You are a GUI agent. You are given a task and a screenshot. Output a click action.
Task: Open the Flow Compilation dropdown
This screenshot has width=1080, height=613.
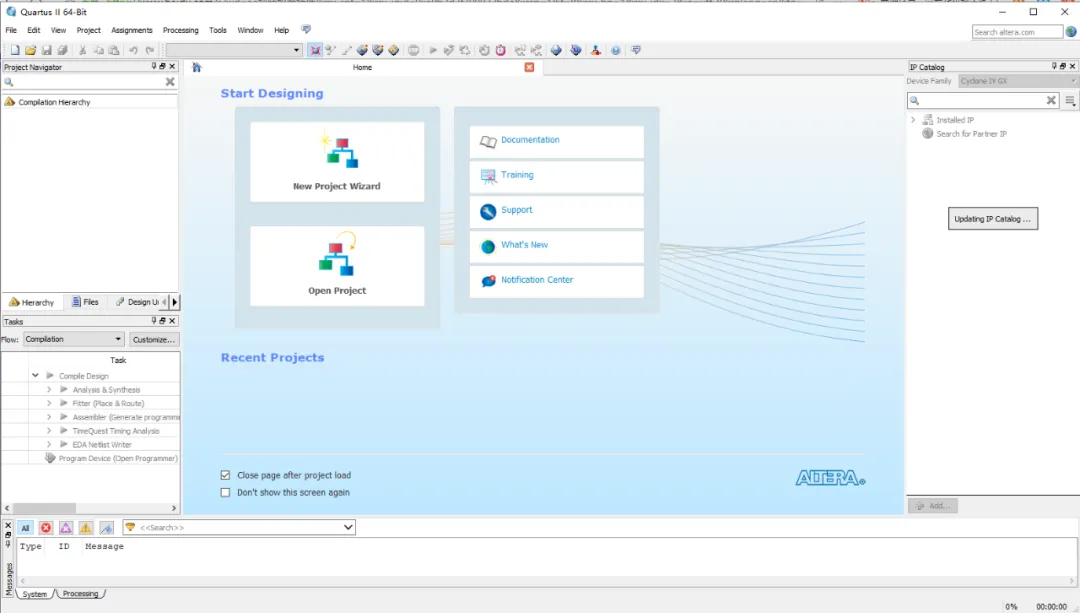pos(74,339)
